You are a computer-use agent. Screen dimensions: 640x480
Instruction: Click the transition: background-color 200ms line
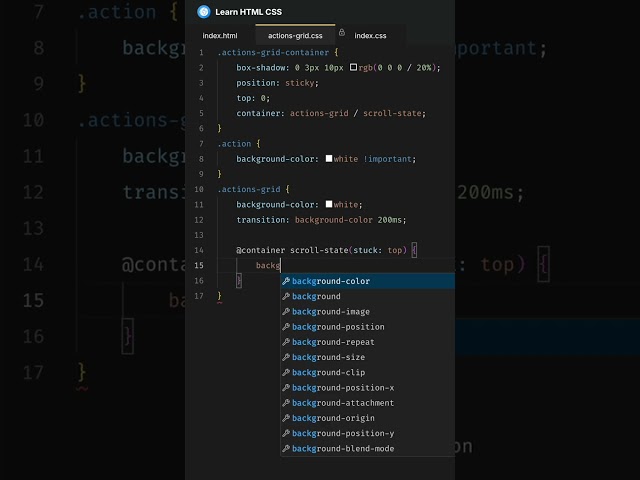point(321,220)
